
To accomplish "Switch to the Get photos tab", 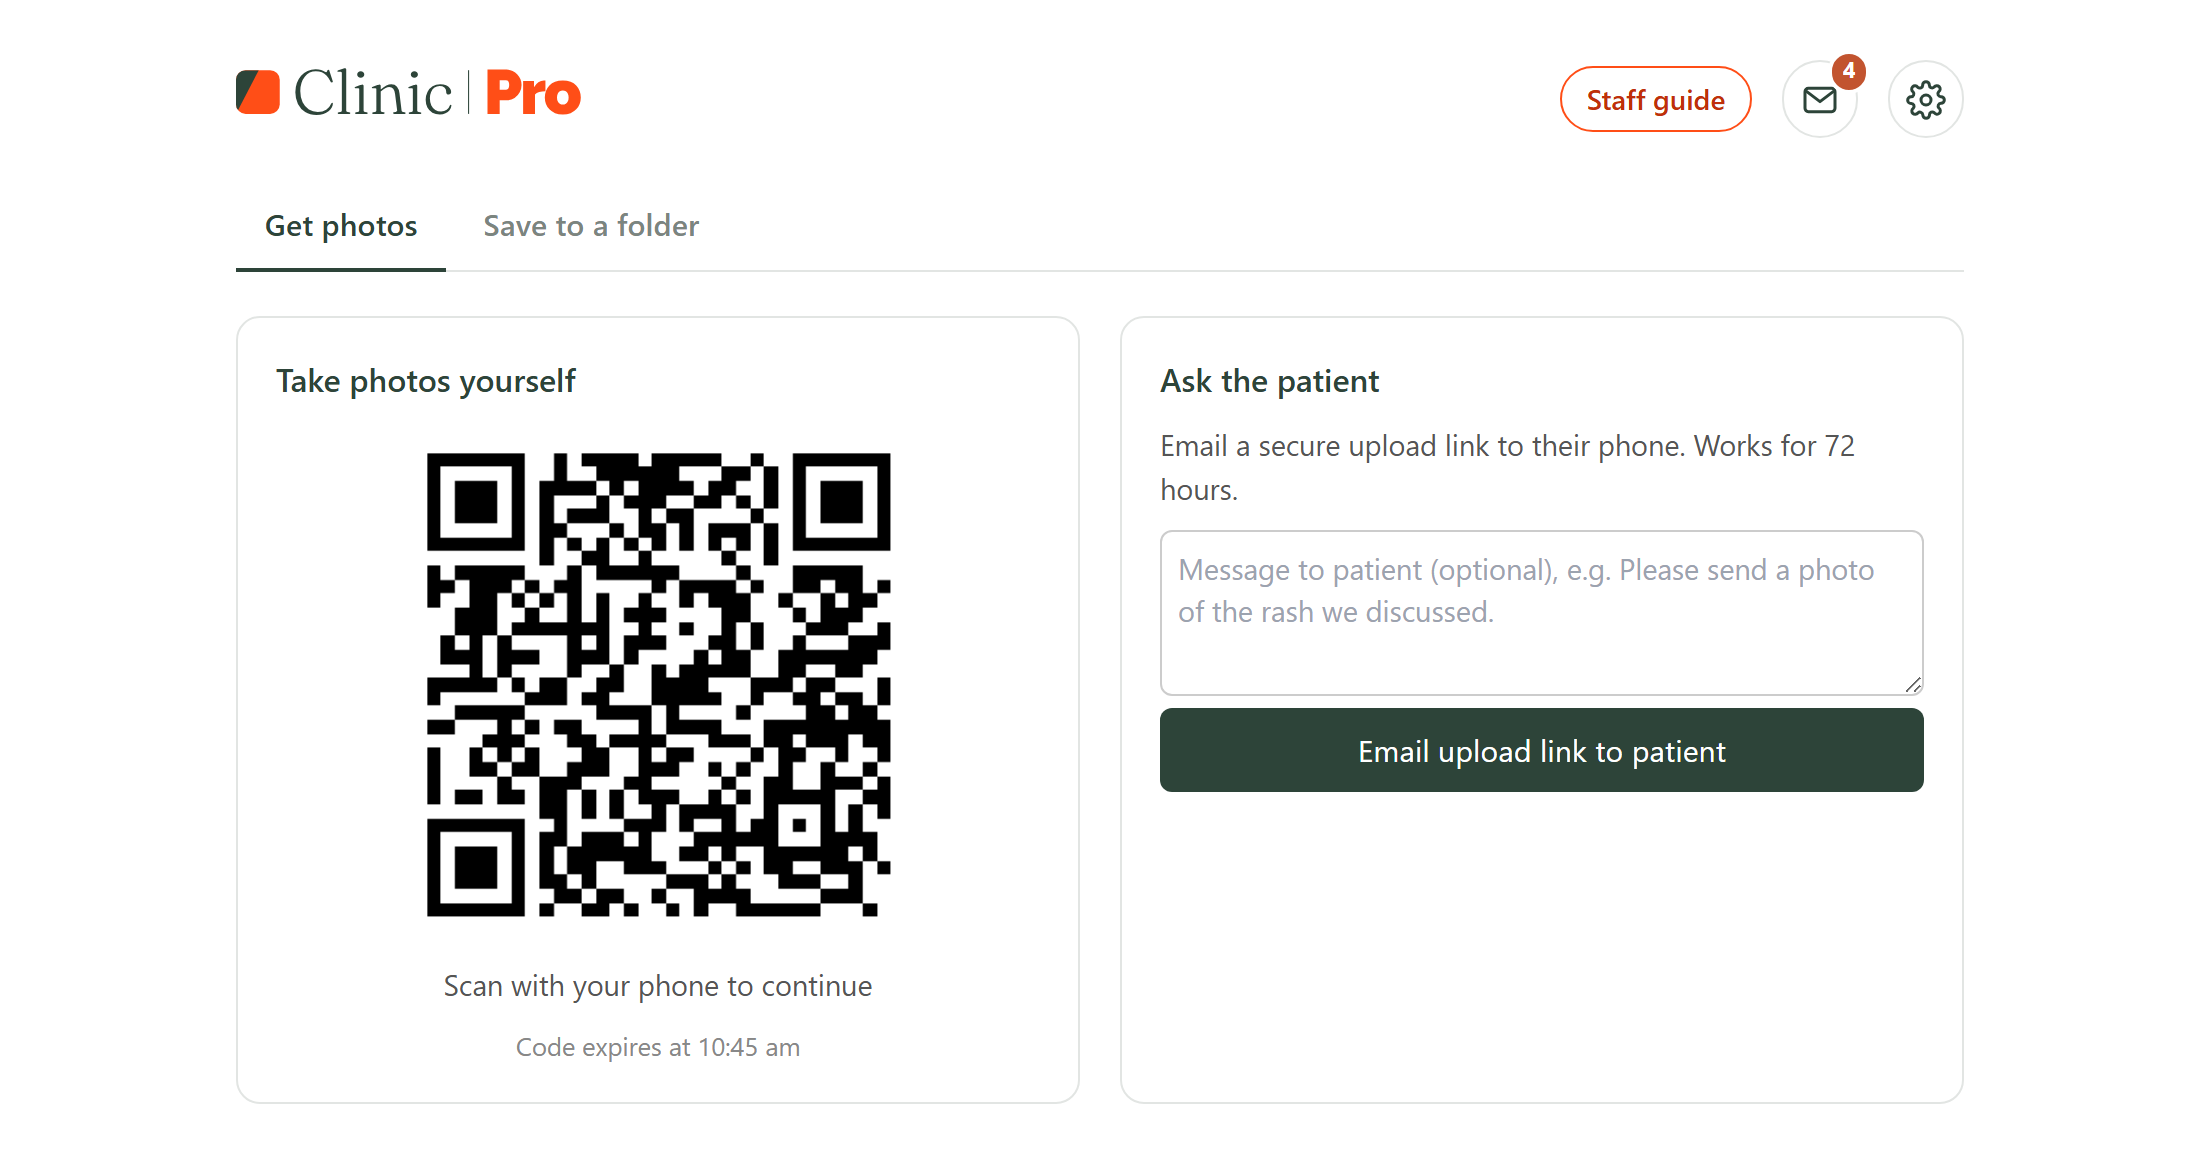I will tap(341, 226).
